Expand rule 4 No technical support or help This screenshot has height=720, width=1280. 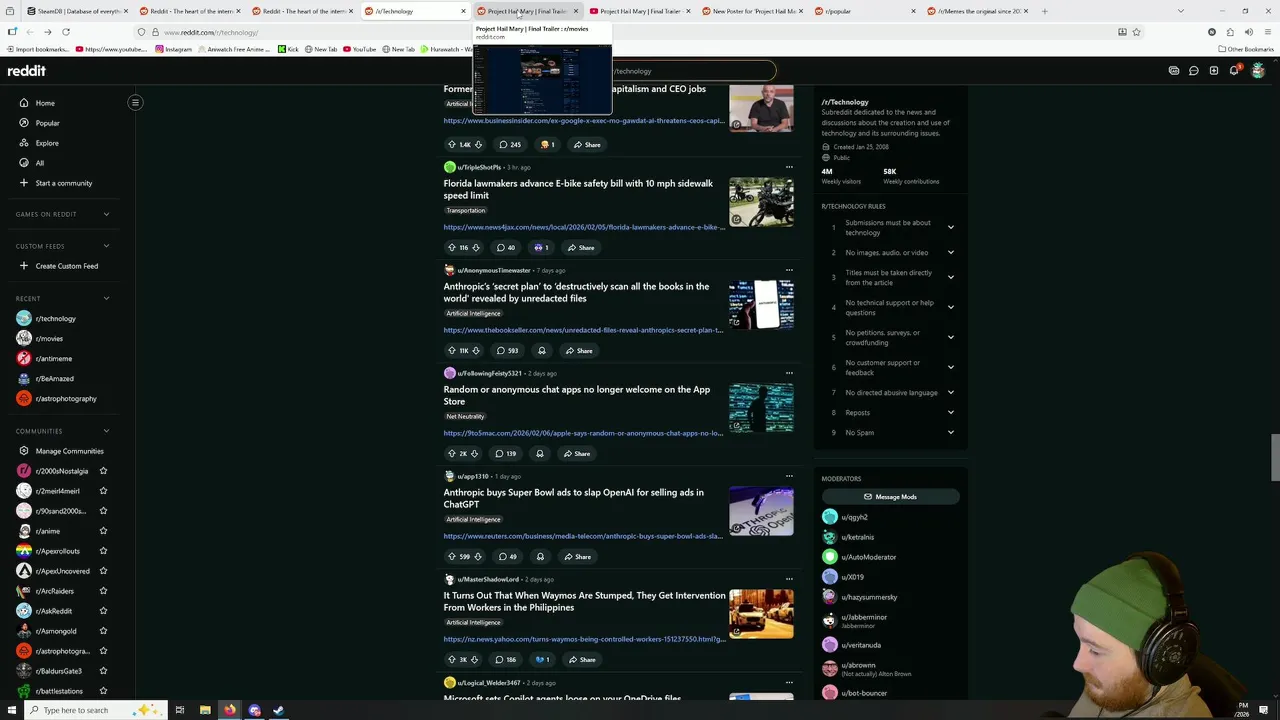click(950, 308)
